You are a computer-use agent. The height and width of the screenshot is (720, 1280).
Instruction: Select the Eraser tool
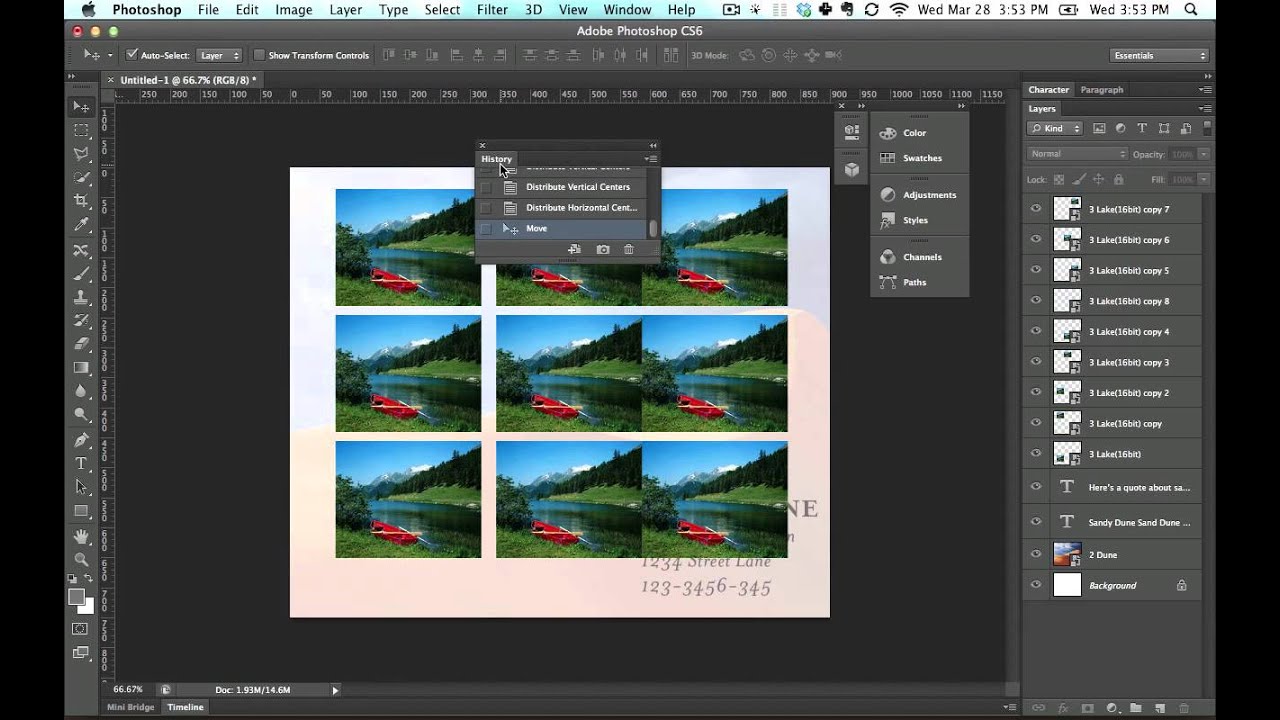pyautogui.click(x=81, y=345)
